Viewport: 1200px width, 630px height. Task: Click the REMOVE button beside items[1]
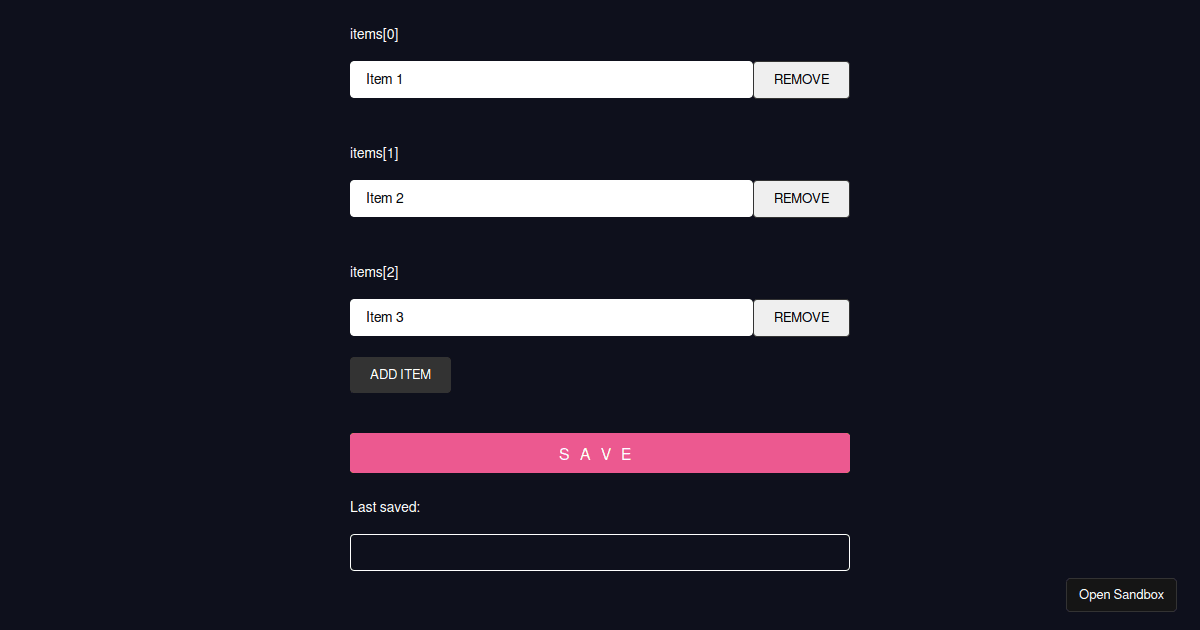(x=800, y=198)
